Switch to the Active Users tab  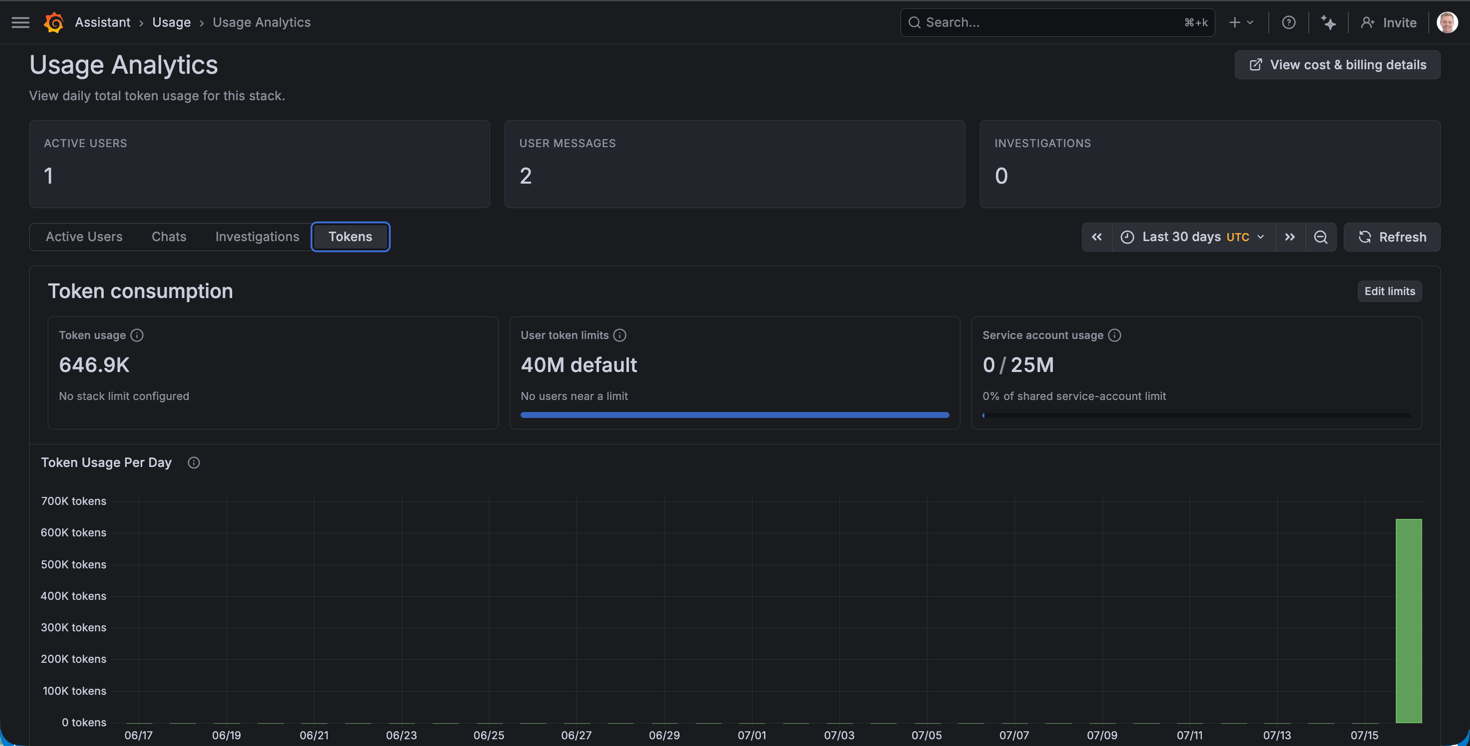84,237
